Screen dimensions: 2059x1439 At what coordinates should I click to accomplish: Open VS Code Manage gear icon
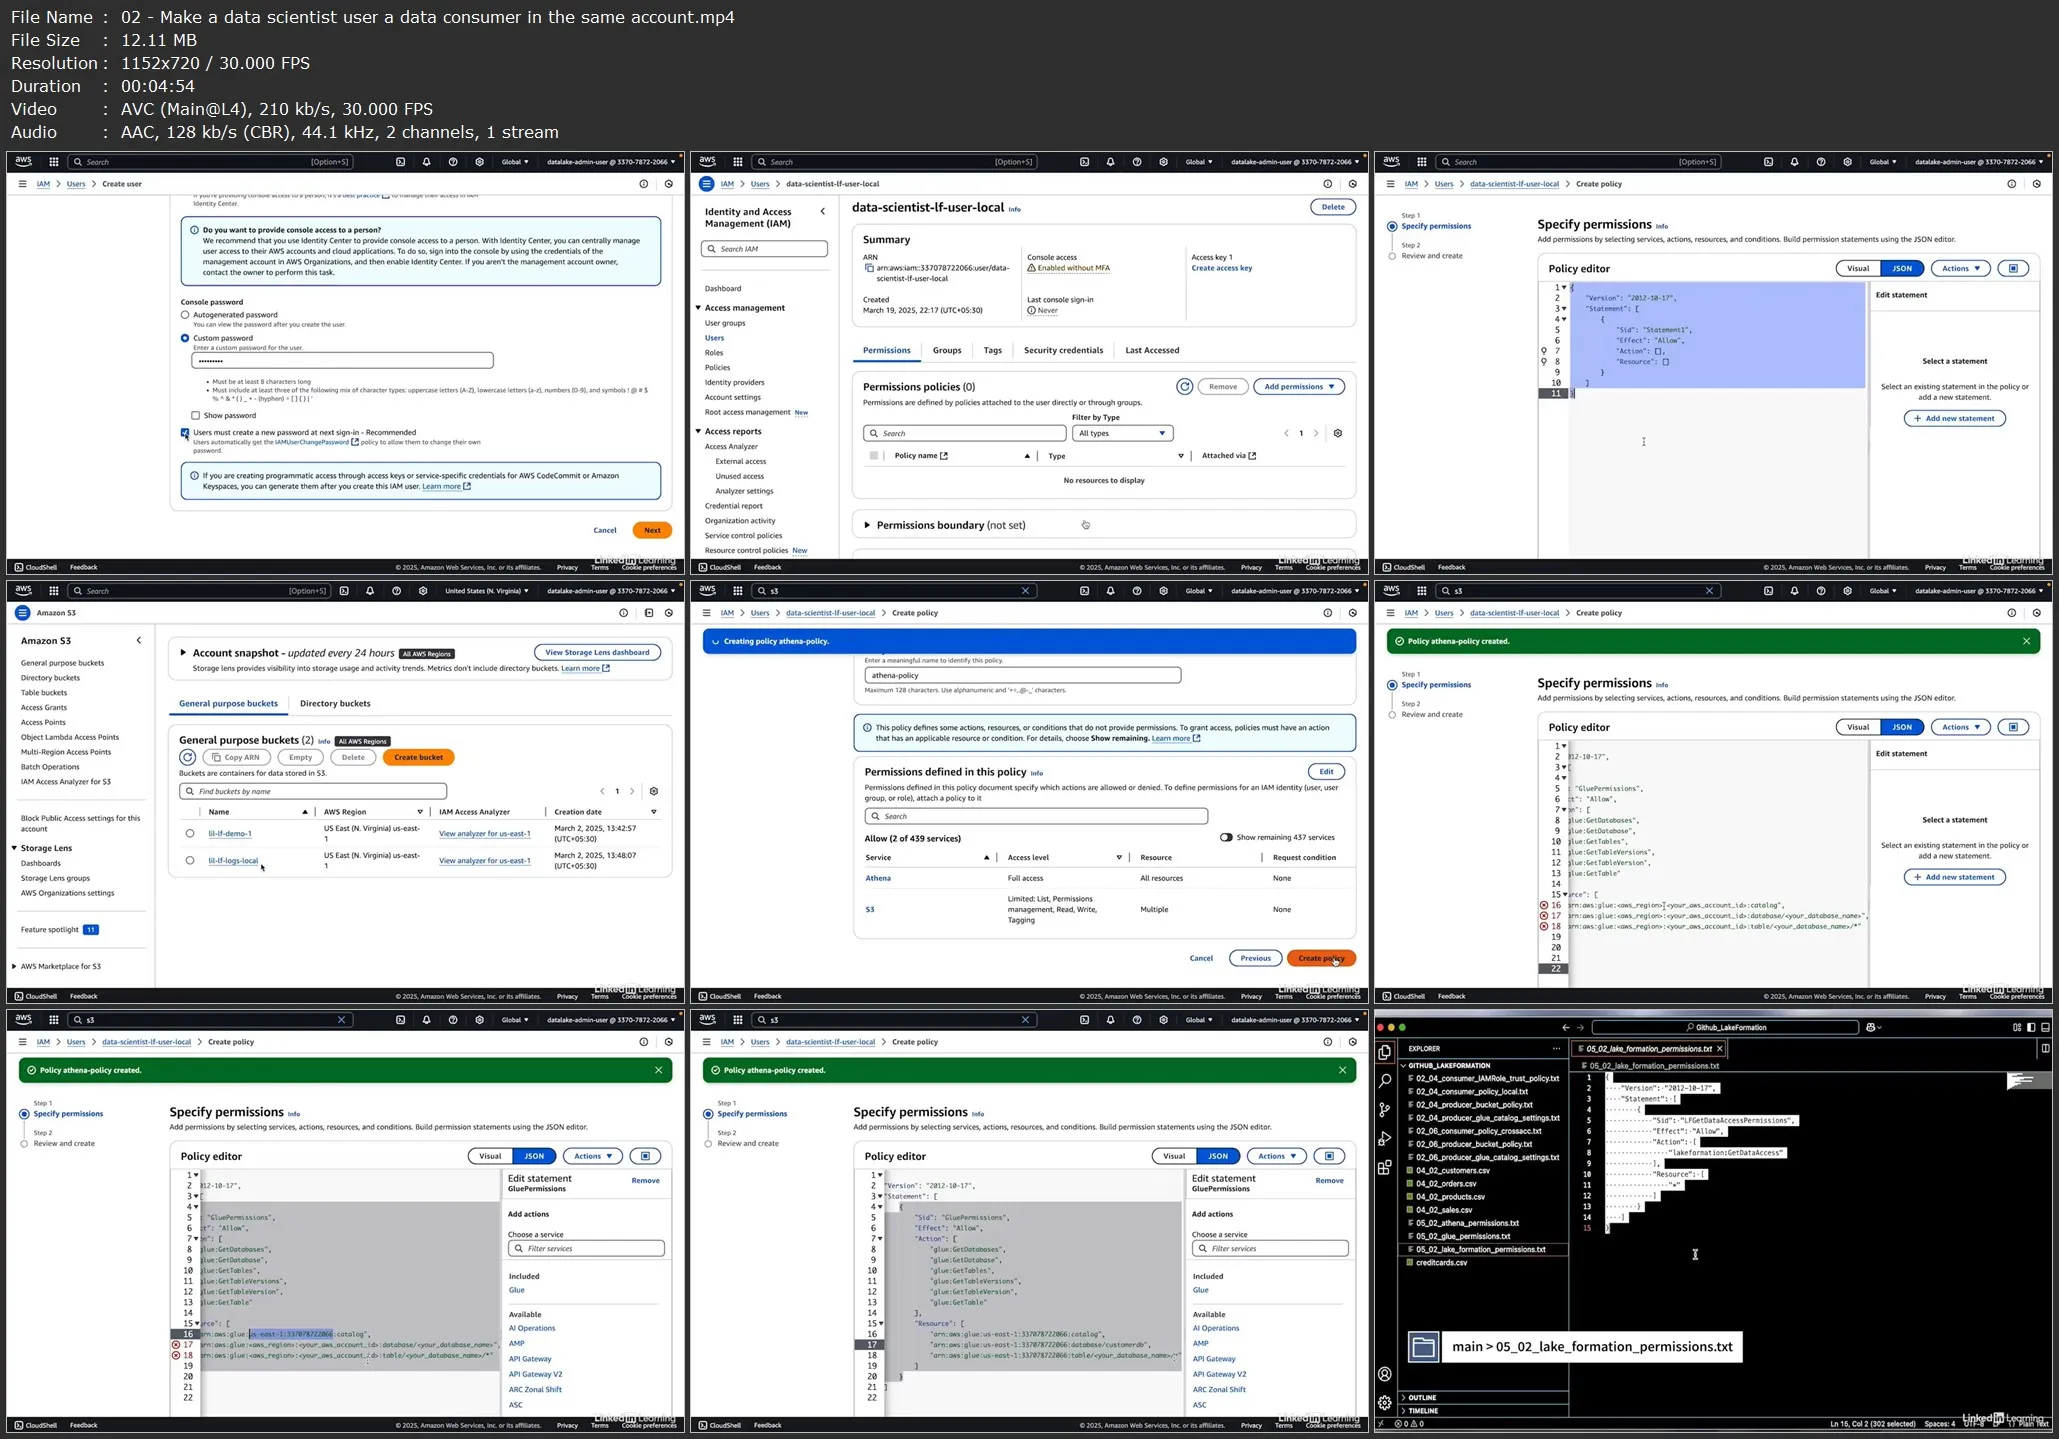pyautogui.click(x=1384, y=1403)
